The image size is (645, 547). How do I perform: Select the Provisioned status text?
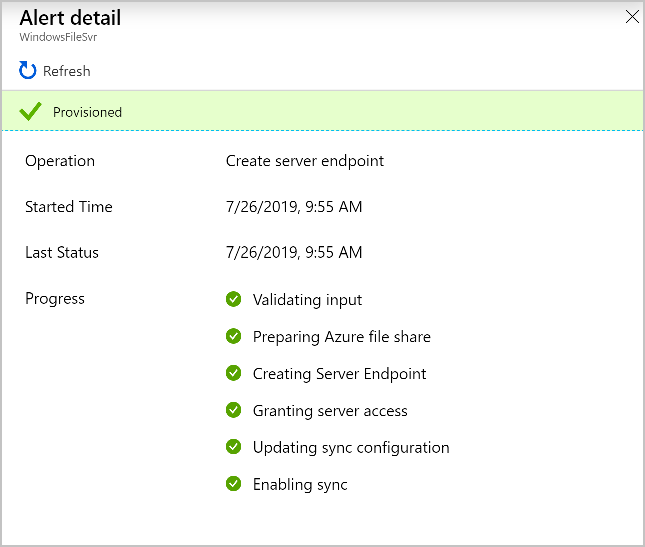tap(87, 112)
